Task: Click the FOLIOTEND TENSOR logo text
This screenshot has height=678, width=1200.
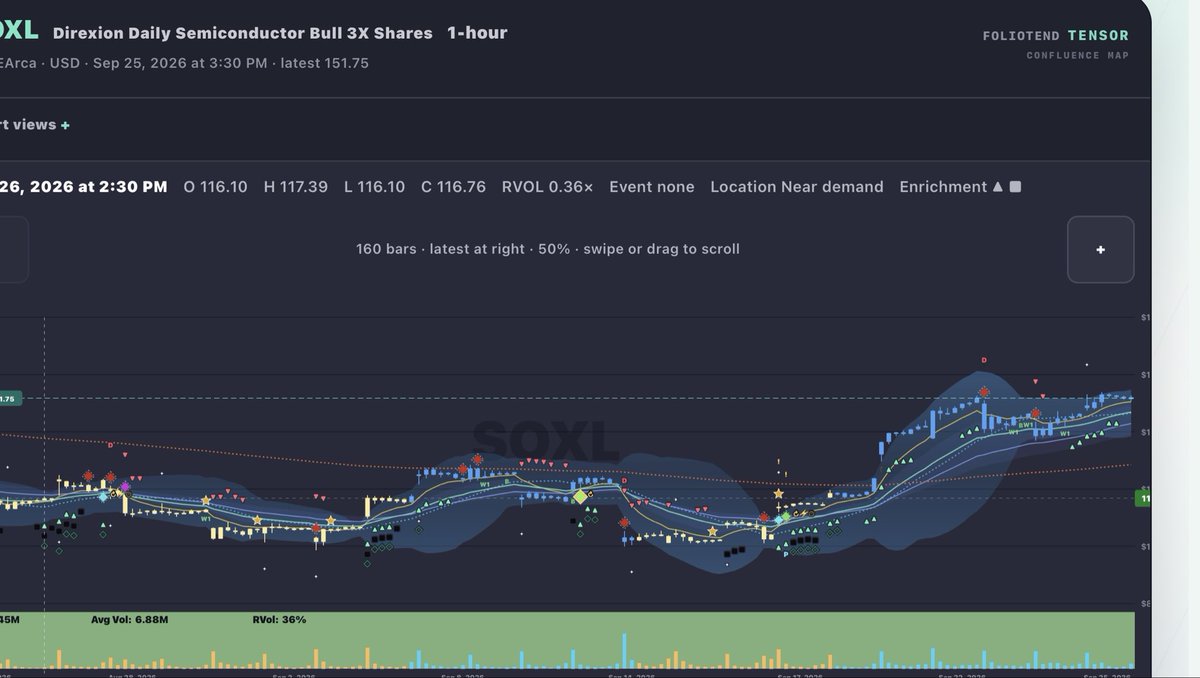Action: 1056,36
